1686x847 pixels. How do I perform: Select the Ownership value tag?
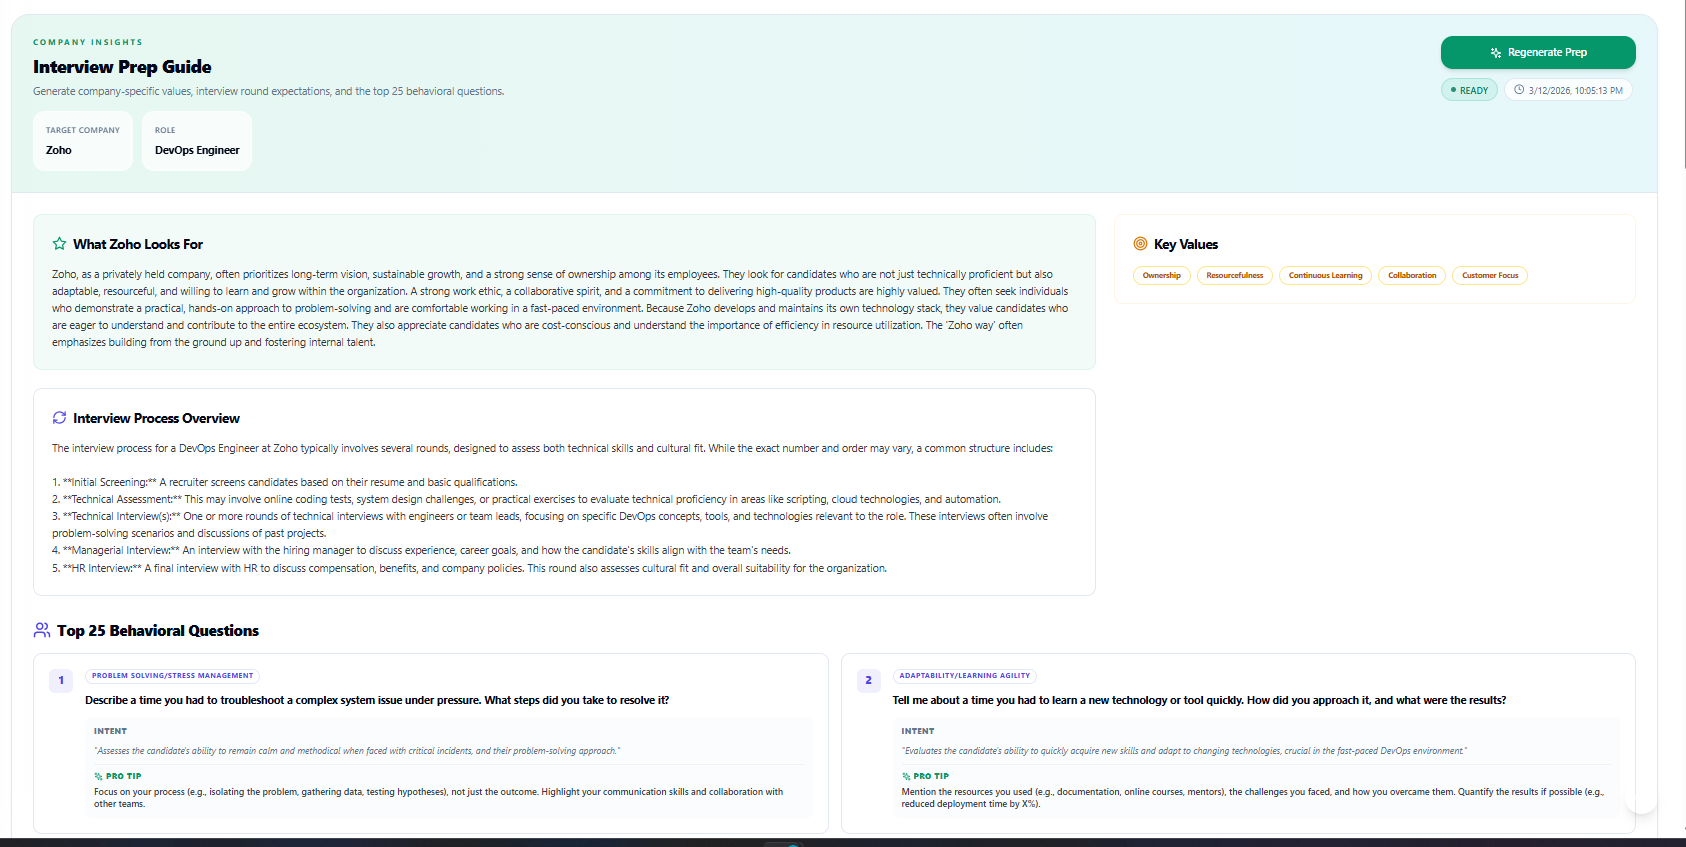coord(1162,275)
